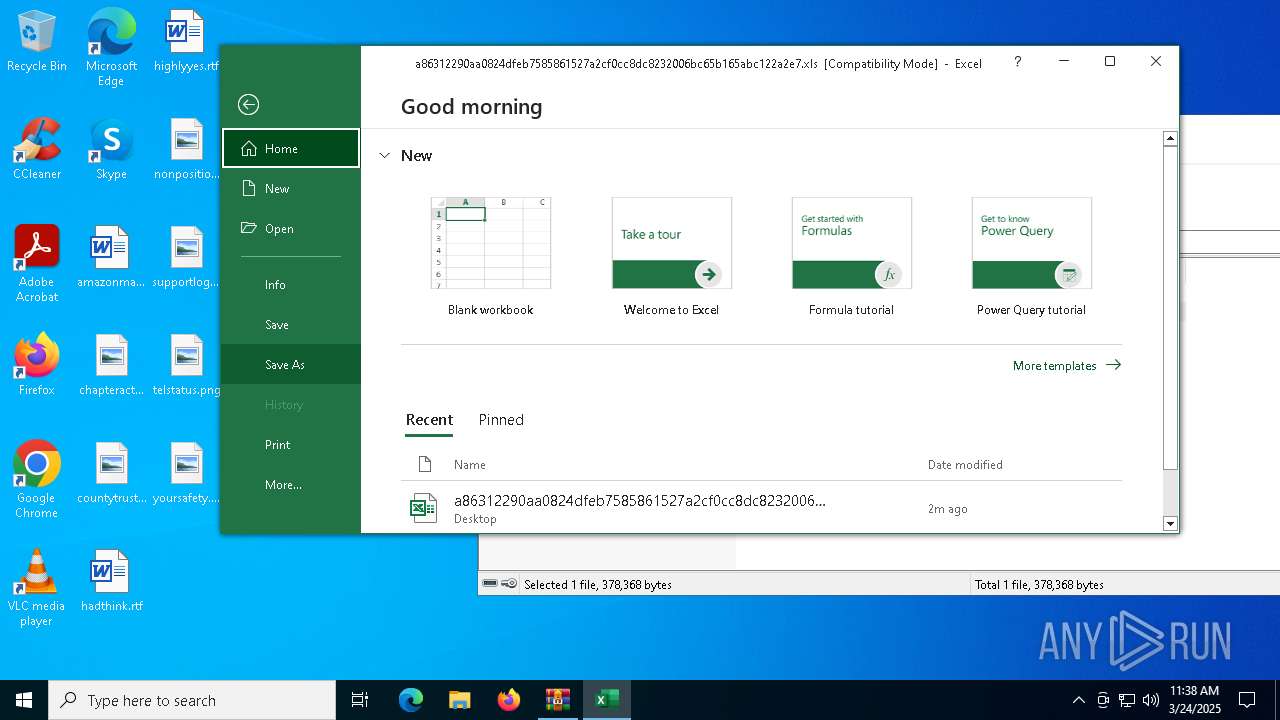Click the taskbar search box
This screenshot has width=1280, height=720.
(x=192, y=700)
